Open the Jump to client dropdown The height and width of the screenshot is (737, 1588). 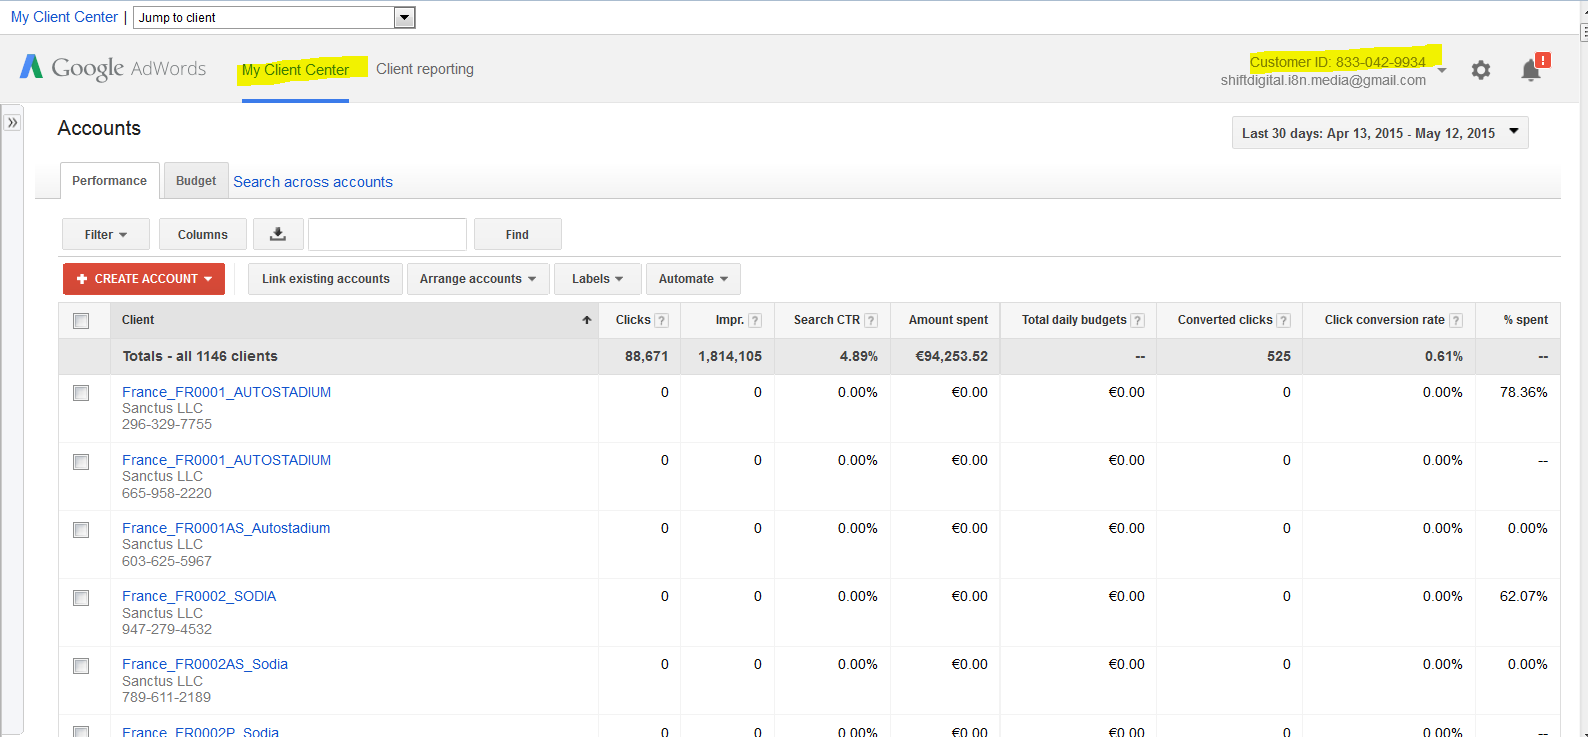tap(274, 17)
